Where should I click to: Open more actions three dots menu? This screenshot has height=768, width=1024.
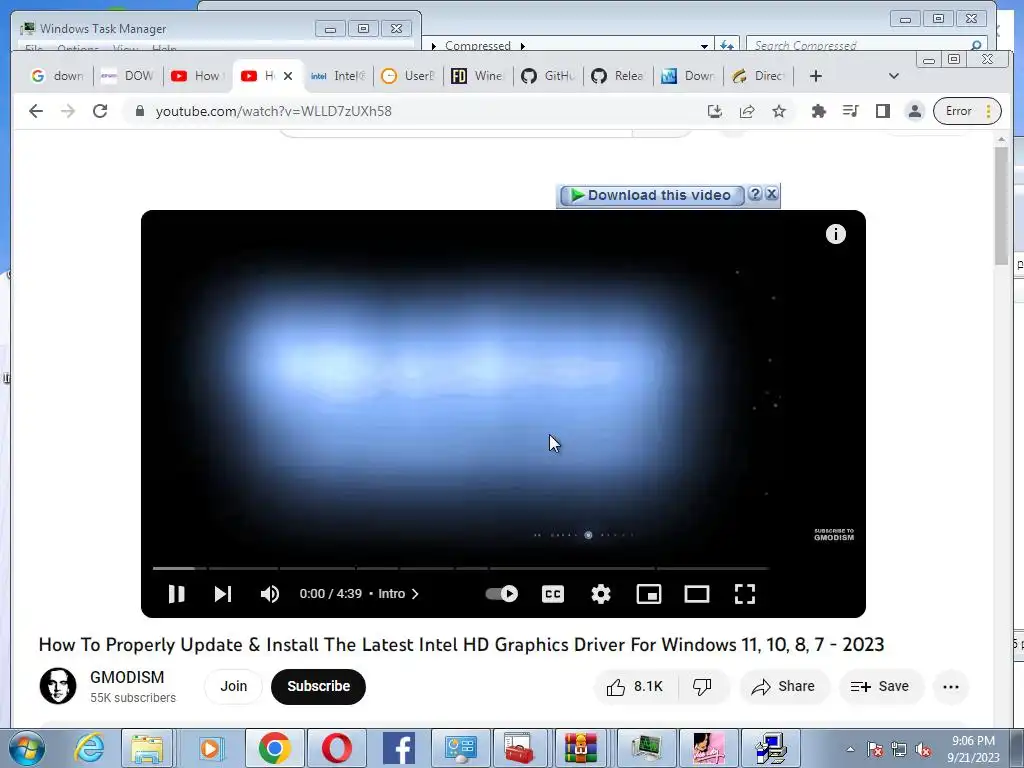click(x=951, y=686)
